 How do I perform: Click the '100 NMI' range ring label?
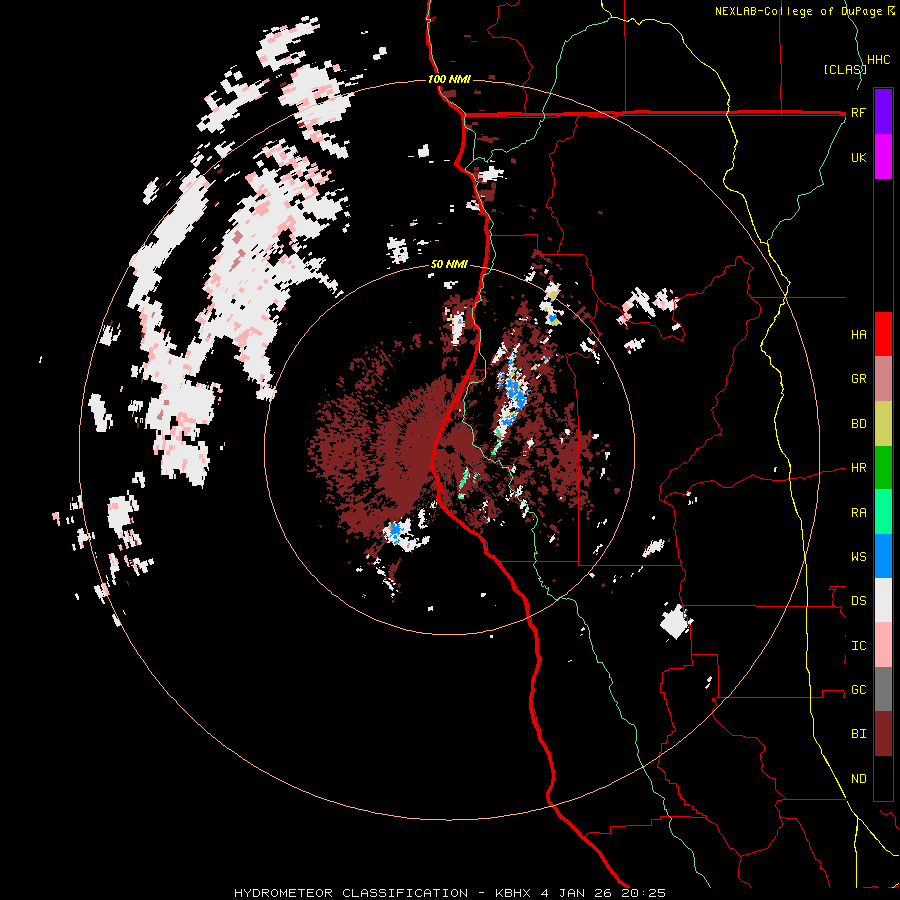pos(449,79)
